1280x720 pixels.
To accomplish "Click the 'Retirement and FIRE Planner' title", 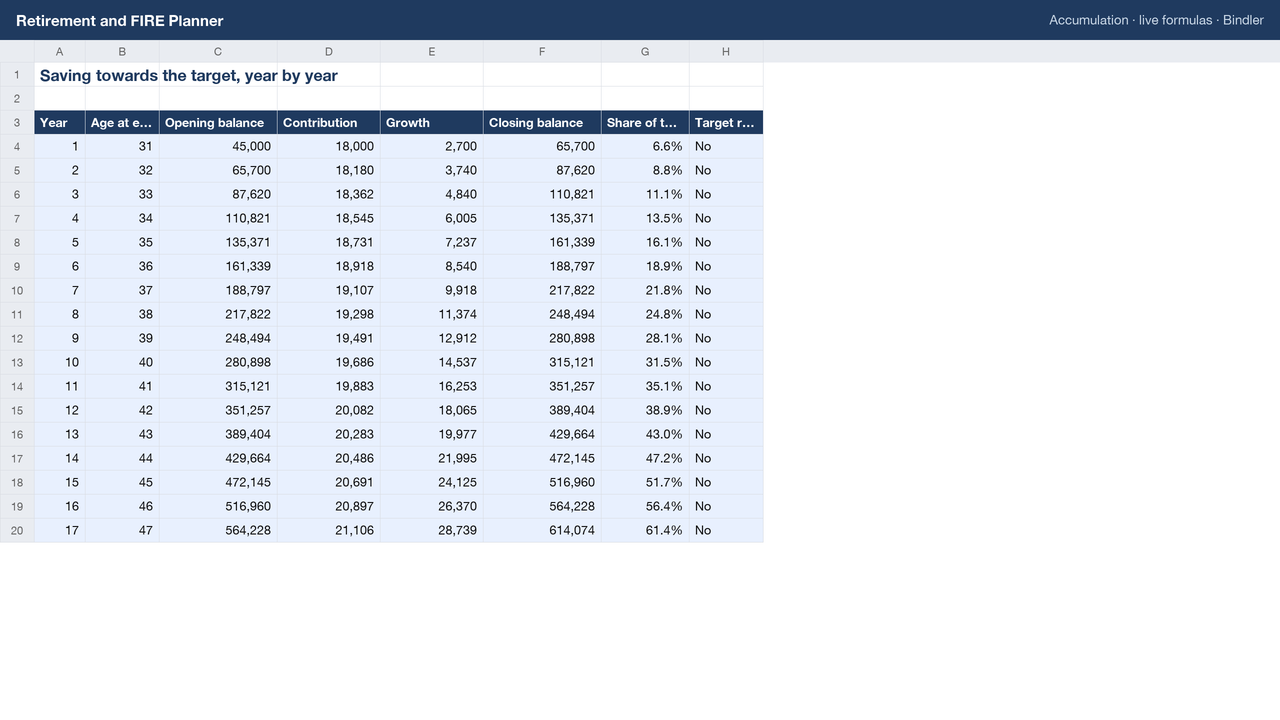I will pos(120,20).
